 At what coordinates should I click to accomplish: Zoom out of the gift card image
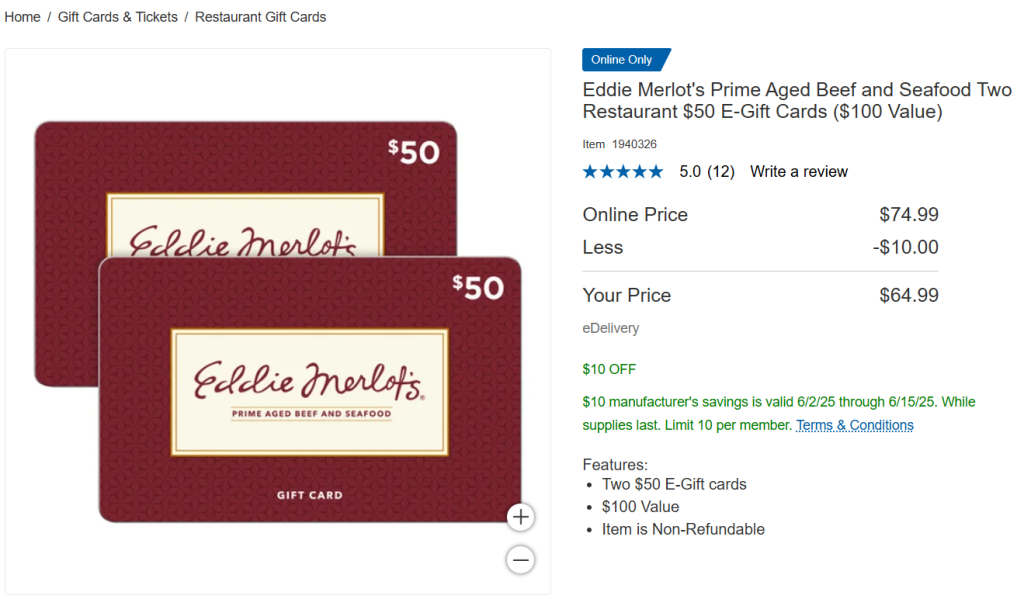(520, 559)
